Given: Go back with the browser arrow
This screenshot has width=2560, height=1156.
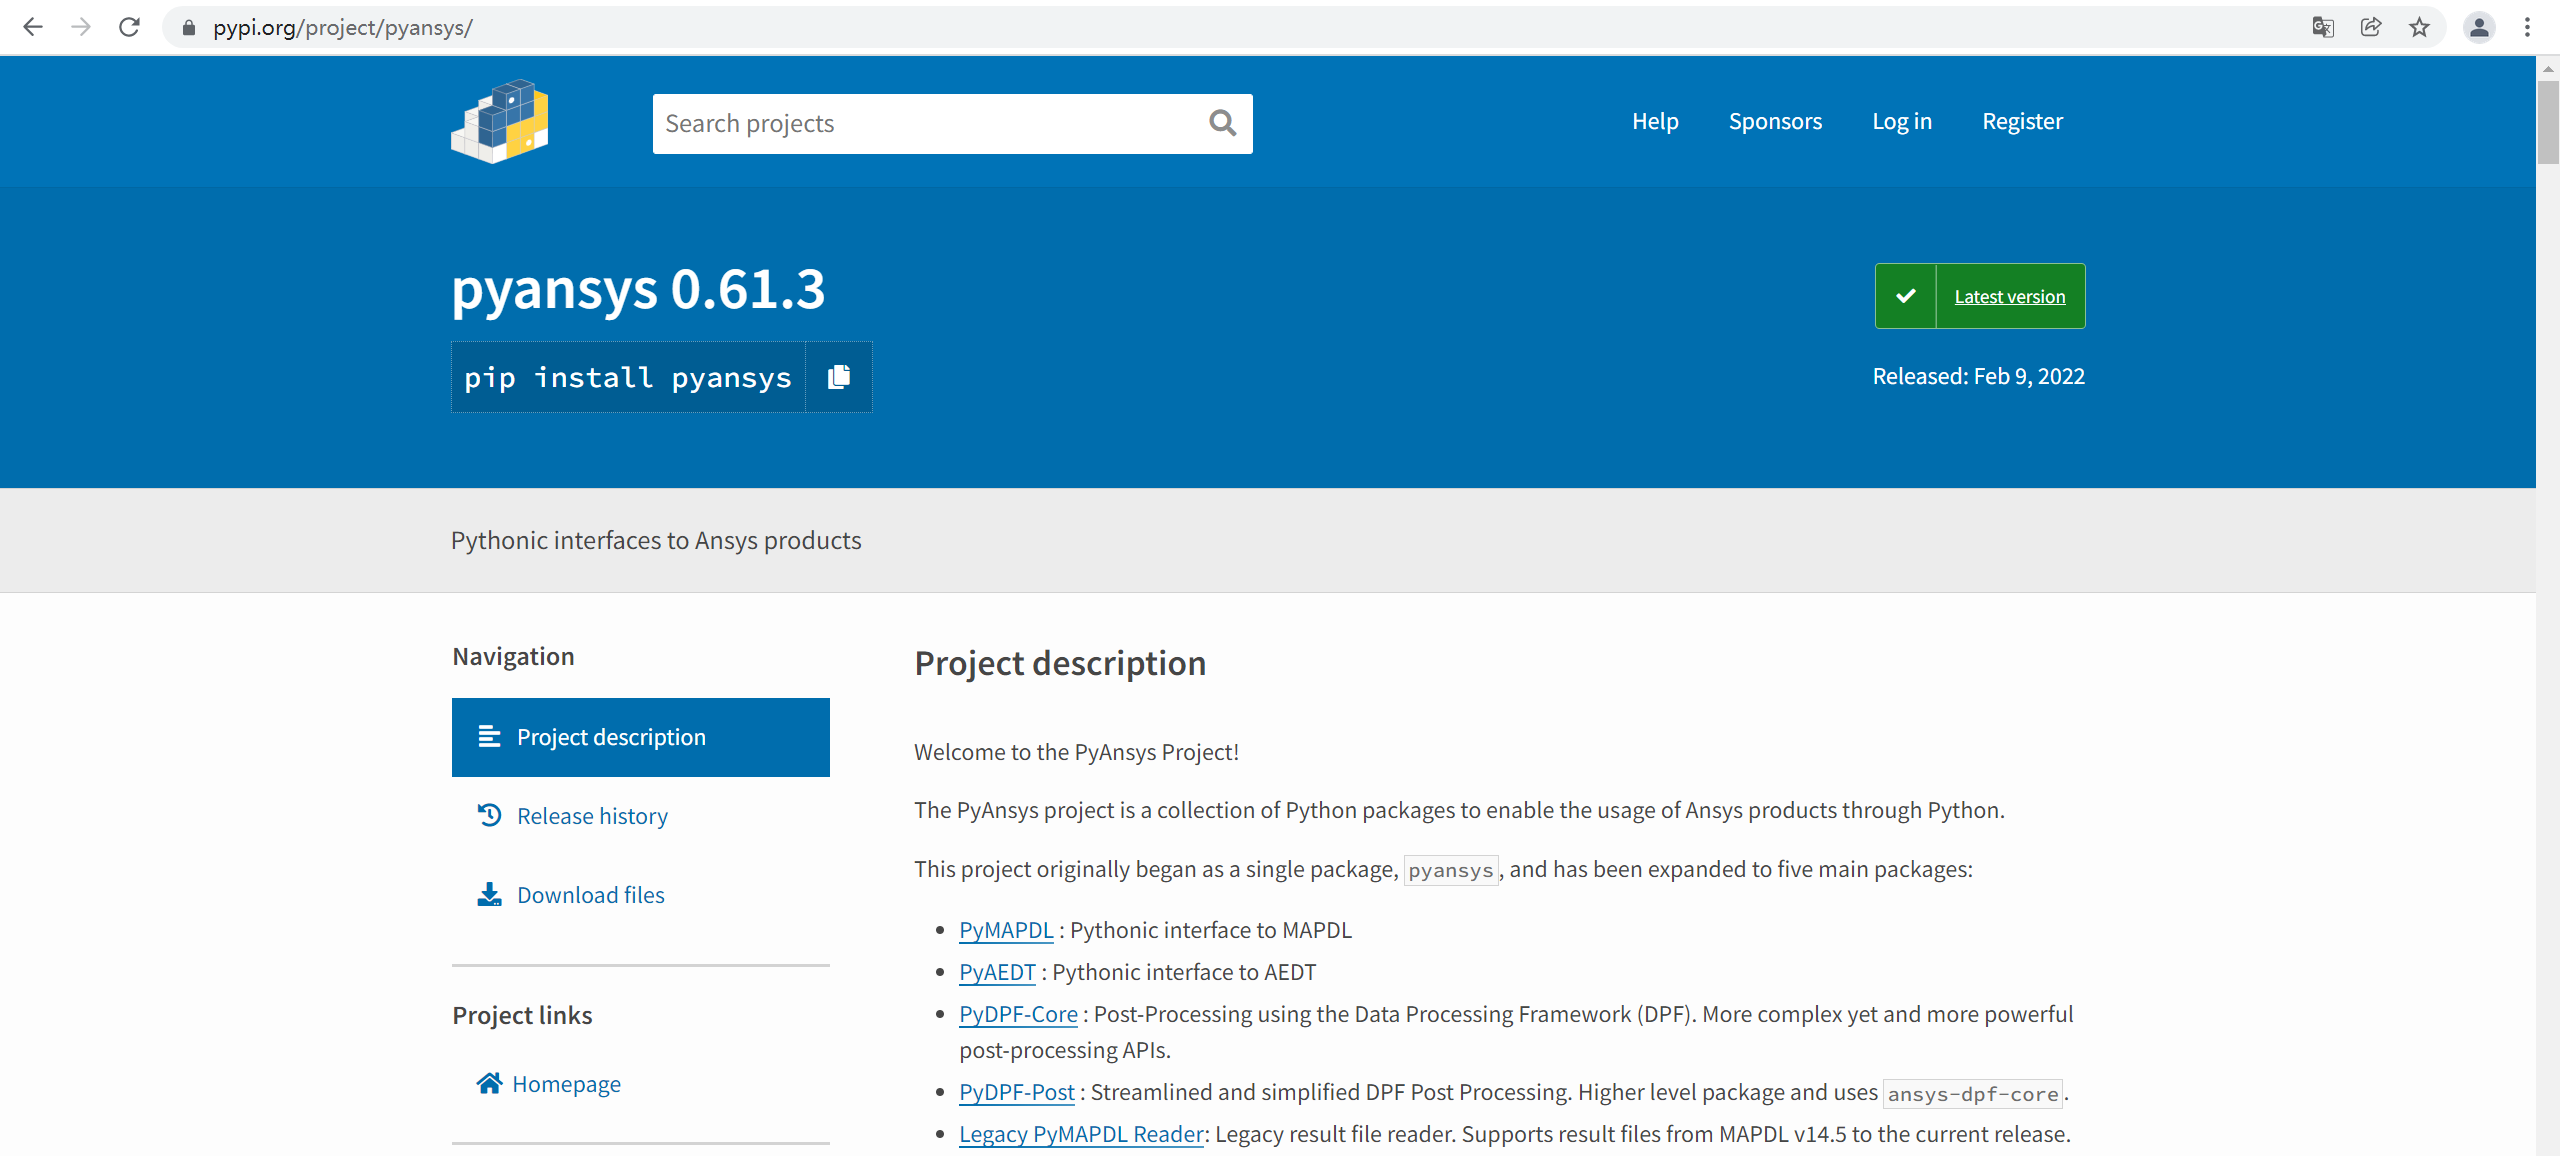Looking at the screenshot, I should point(33,27).
